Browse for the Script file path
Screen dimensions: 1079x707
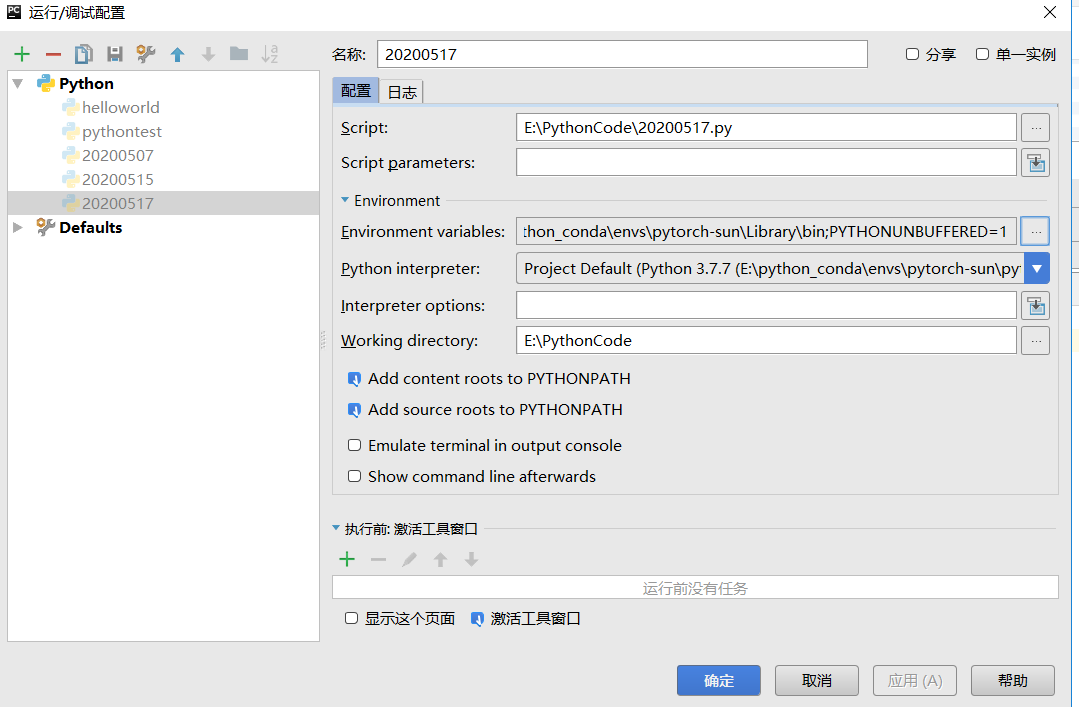tap(1035, 127)
